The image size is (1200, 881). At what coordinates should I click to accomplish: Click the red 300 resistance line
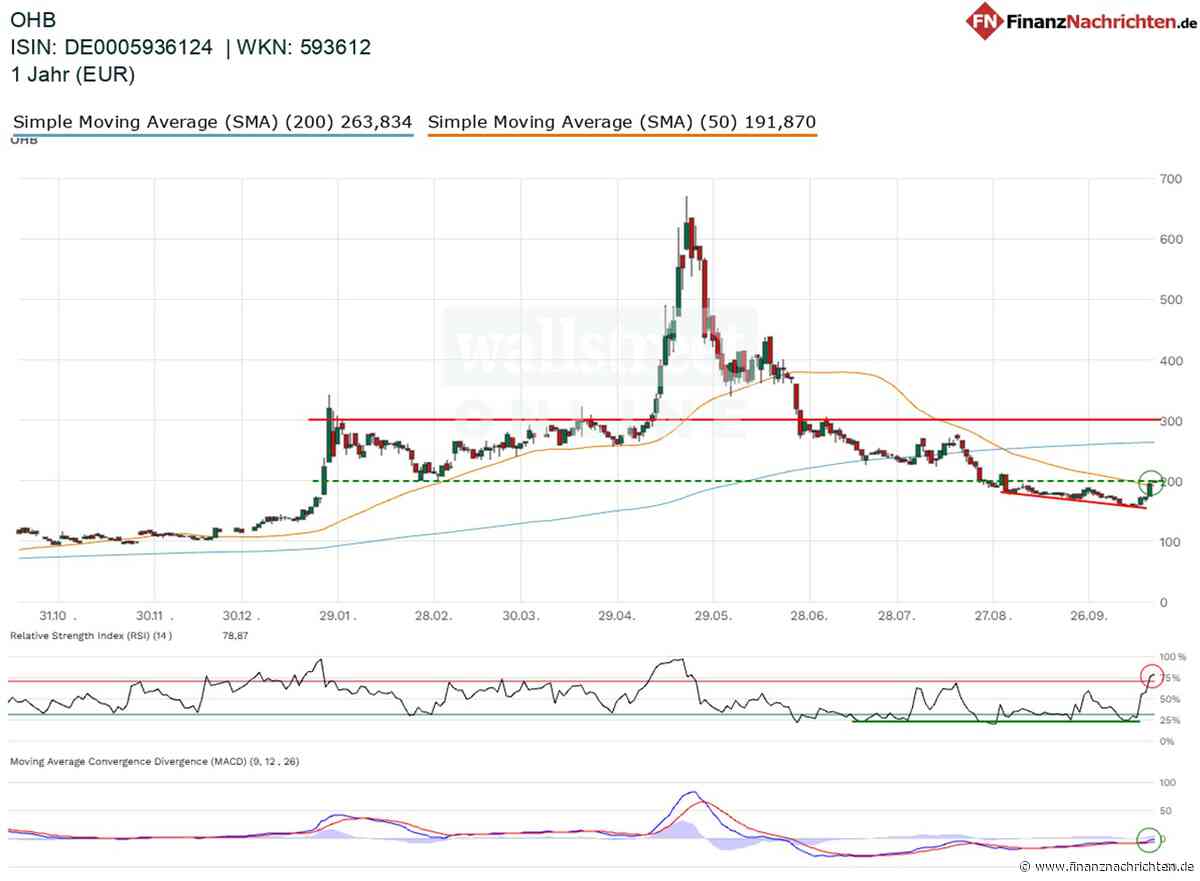tap(735, 420)
